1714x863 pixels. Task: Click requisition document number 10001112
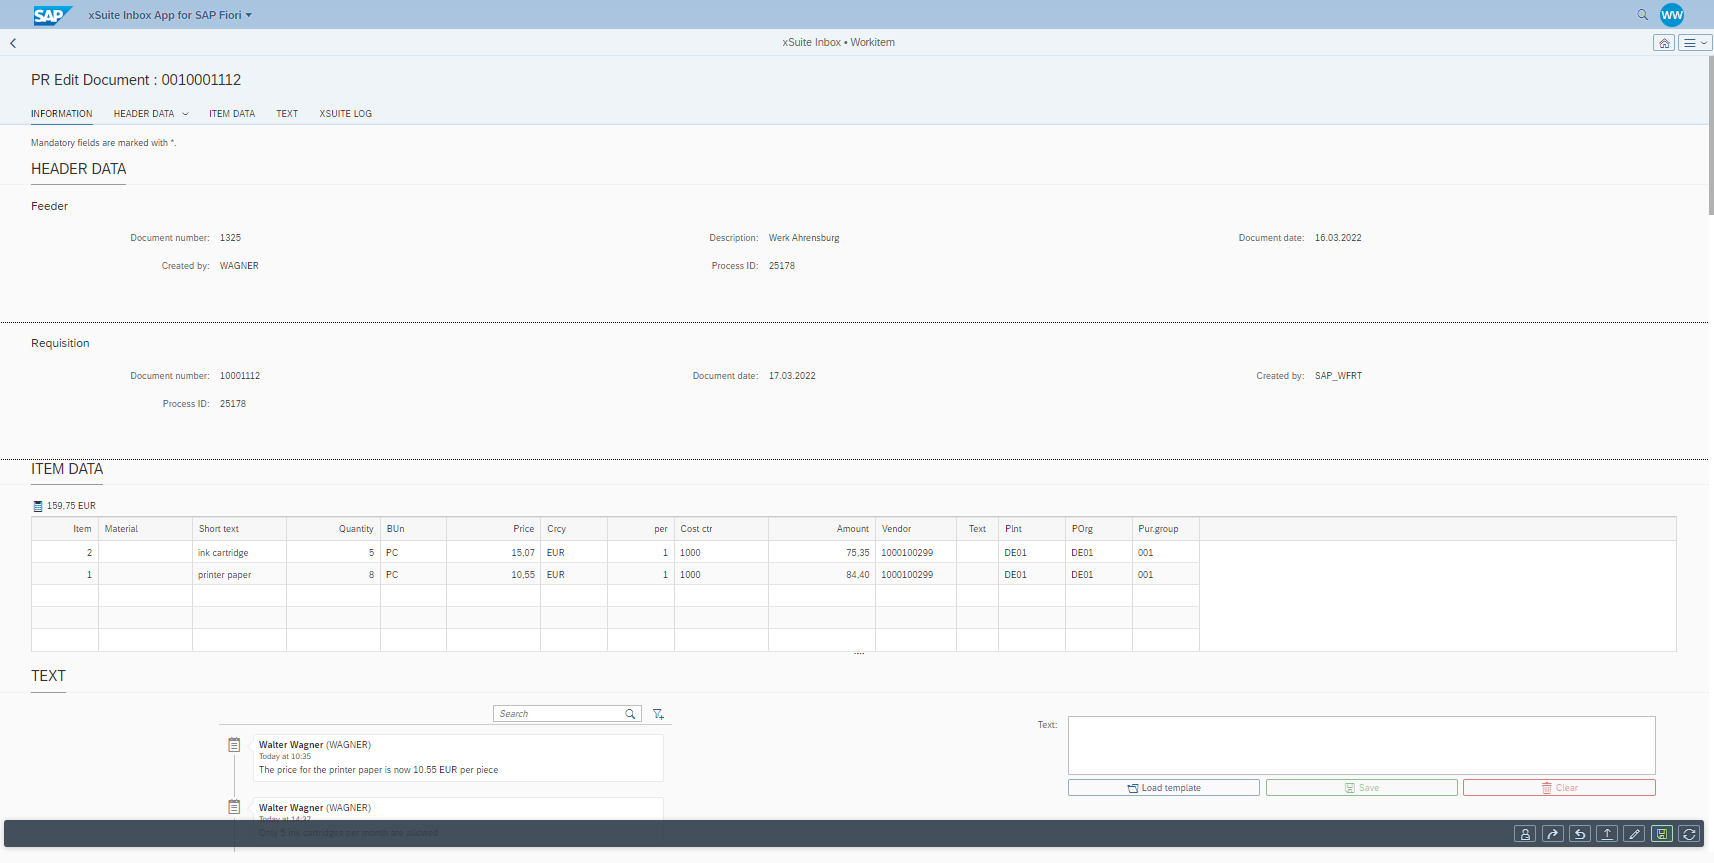tap(240, 376)
